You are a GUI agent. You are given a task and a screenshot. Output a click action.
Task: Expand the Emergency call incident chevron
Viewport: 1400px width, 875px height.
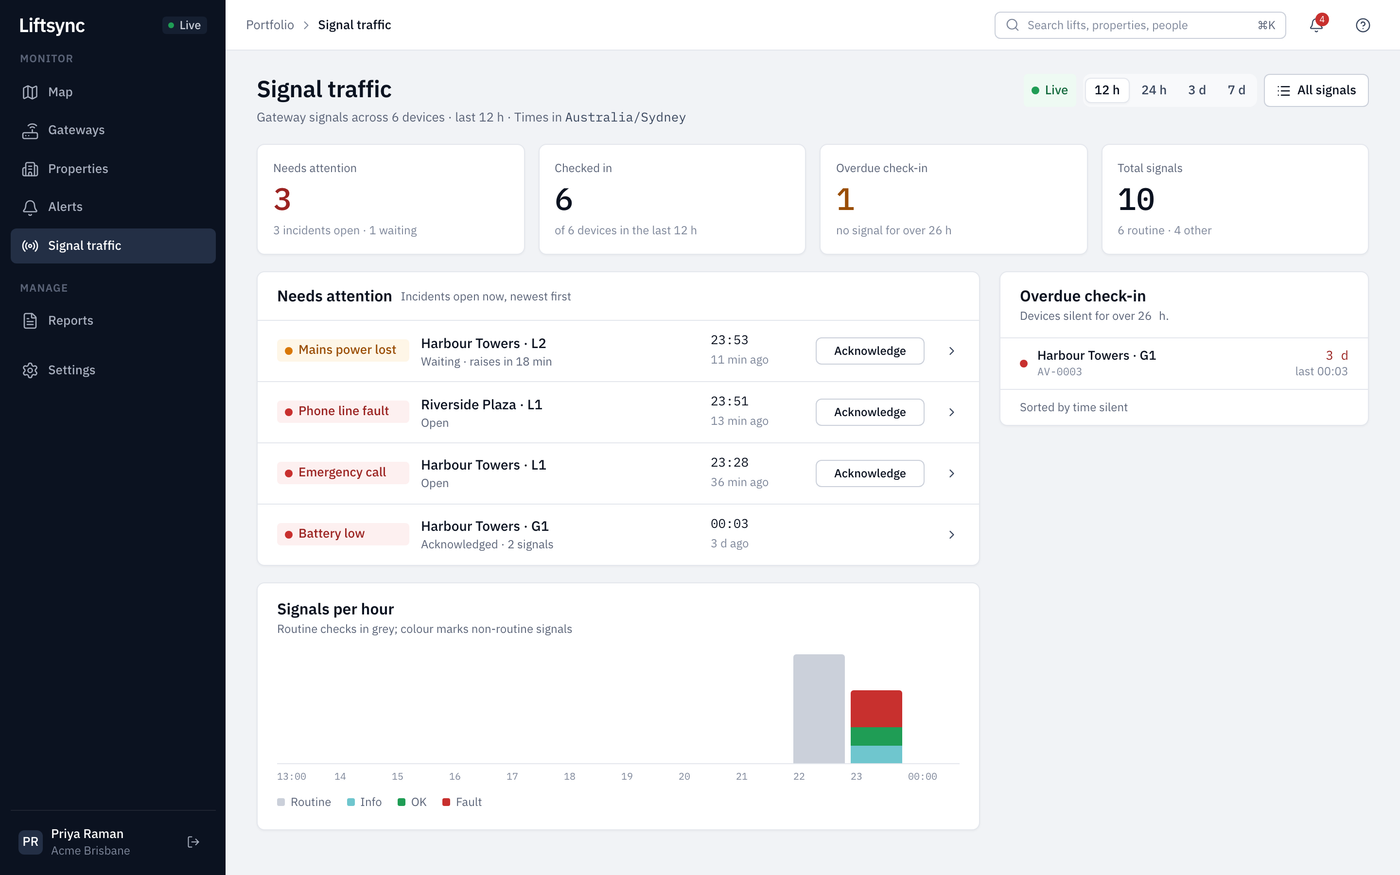coord(951,473)
